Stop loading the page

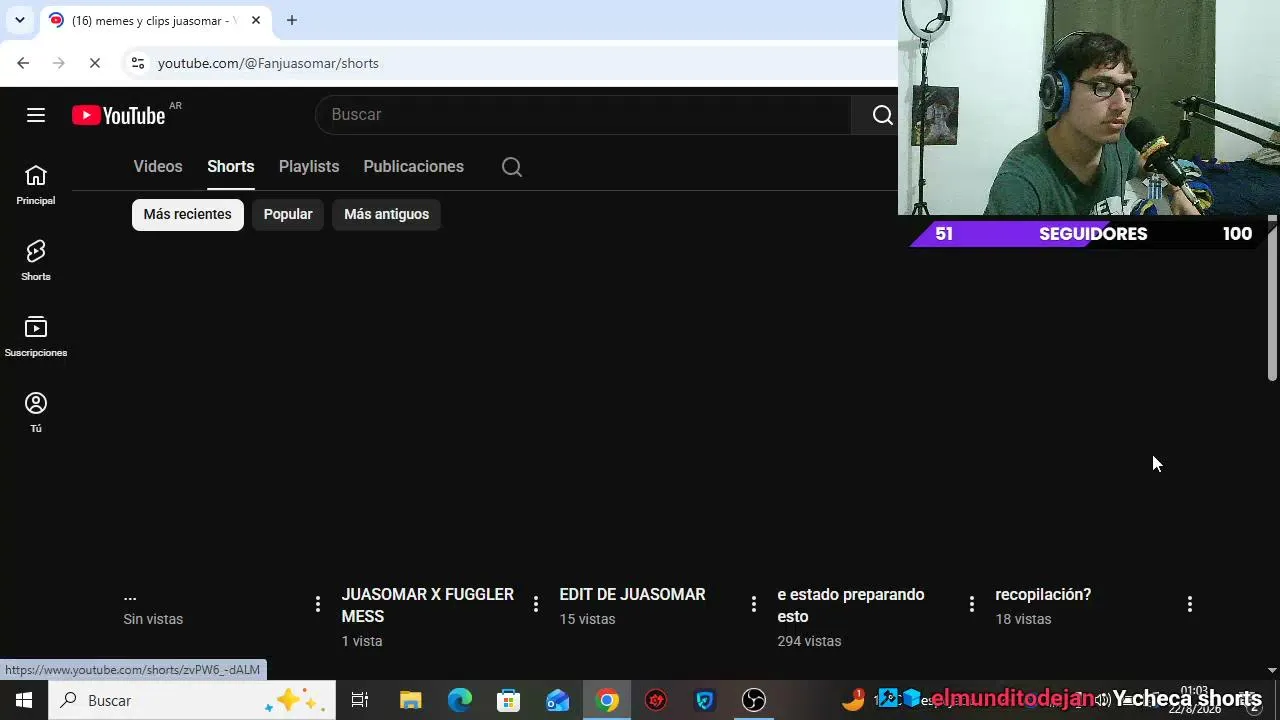point(94,63)
